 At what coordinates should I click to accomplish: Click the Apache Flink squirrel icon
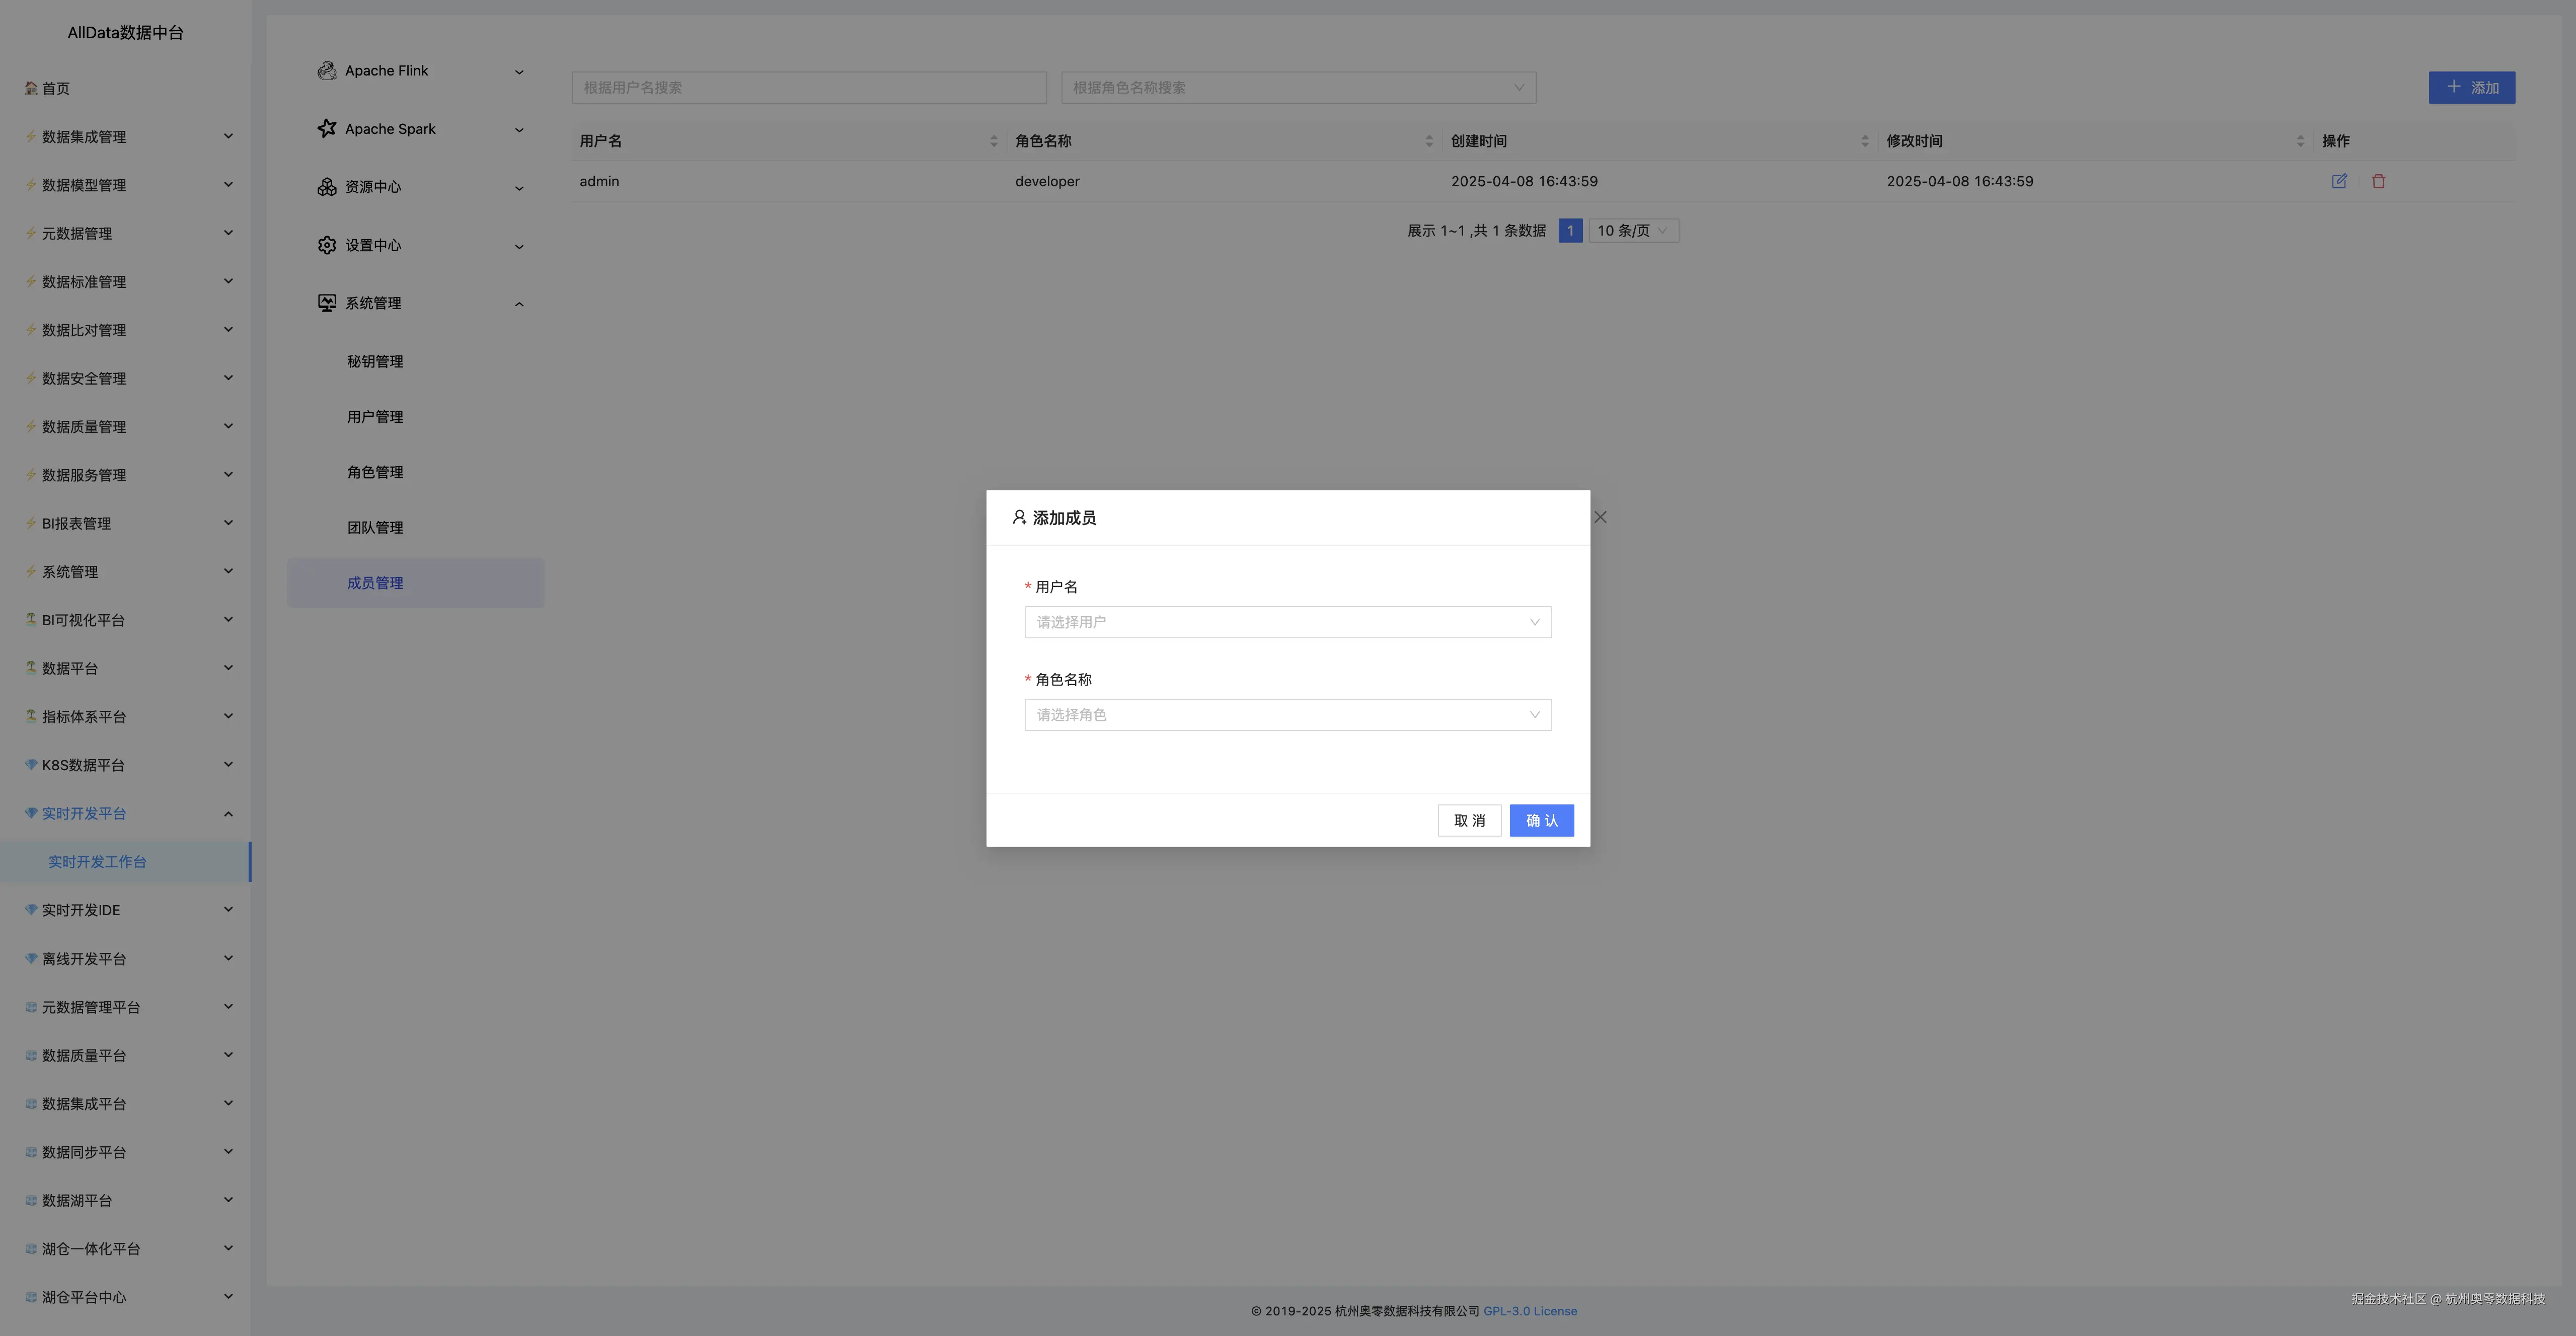pos(326,71)
